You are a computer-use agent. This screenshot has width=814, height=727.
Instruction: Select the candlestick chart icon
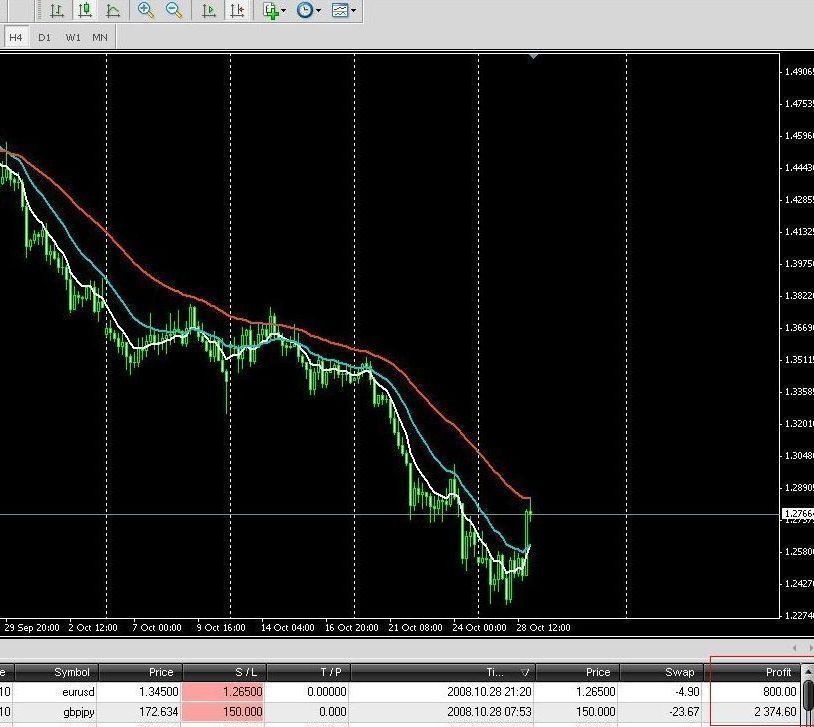[85, 11]
